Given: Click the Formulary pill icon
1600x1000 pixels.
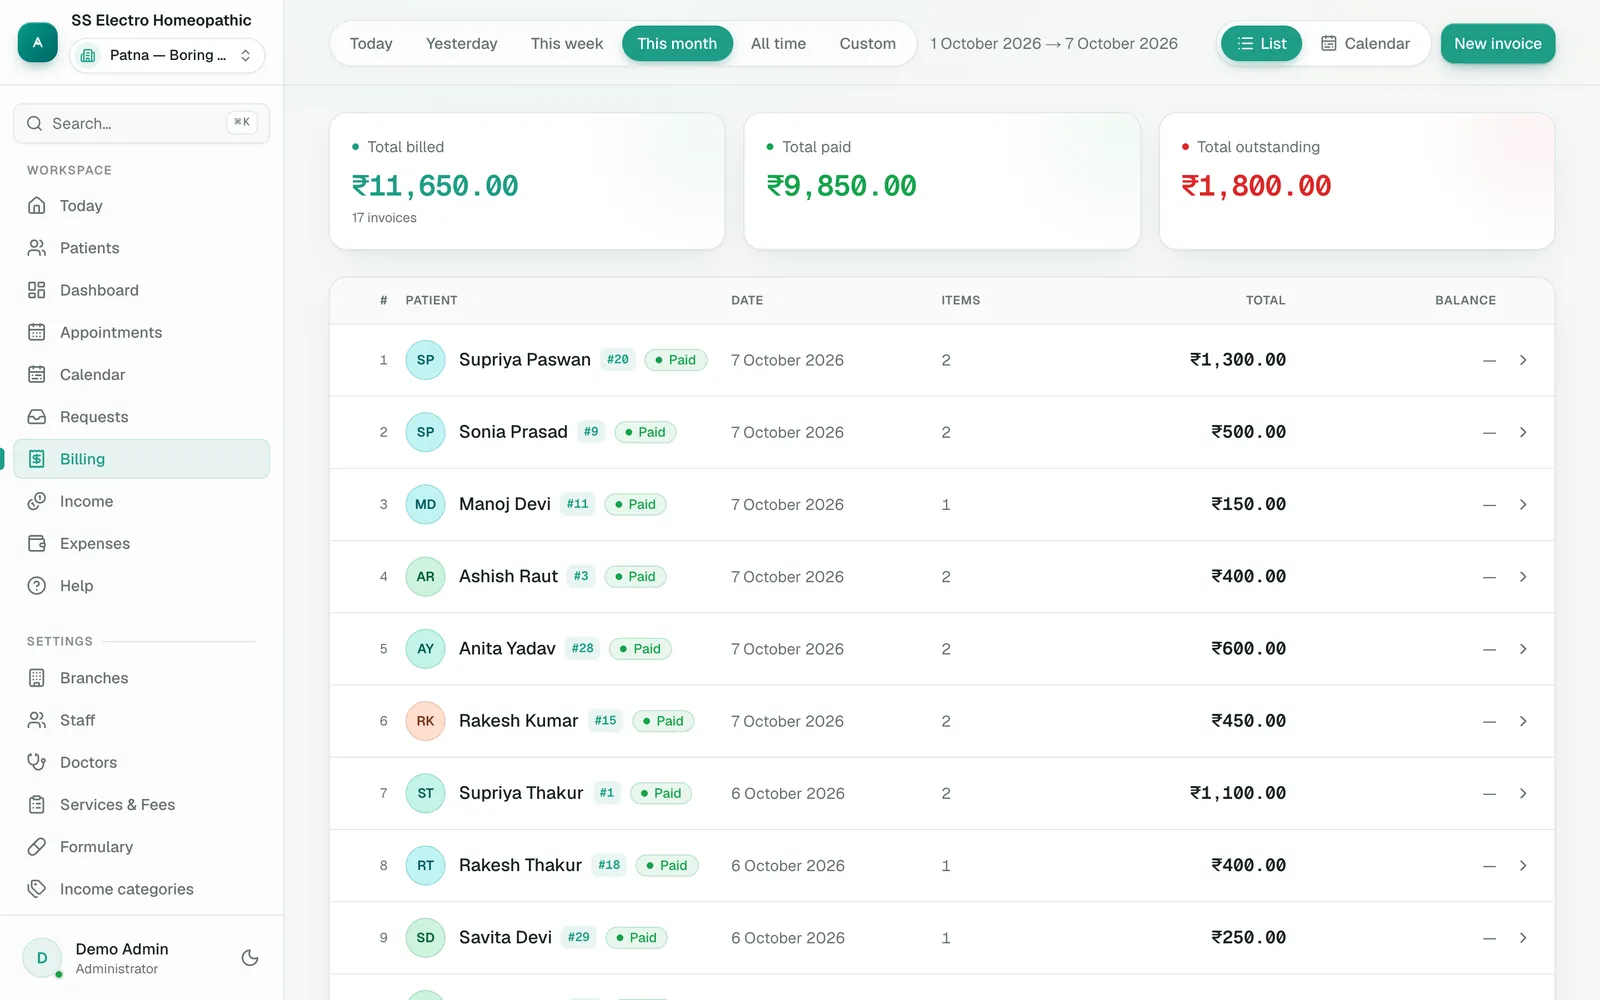Looking at the screenshot, I should (x=37, y=847).
